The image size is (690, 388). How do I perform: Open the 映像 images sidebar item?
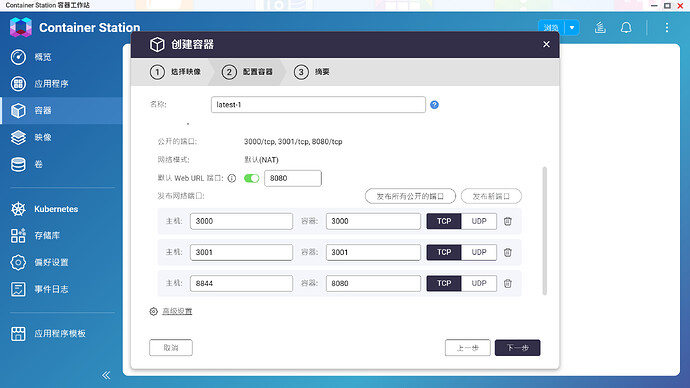point(62,137)
